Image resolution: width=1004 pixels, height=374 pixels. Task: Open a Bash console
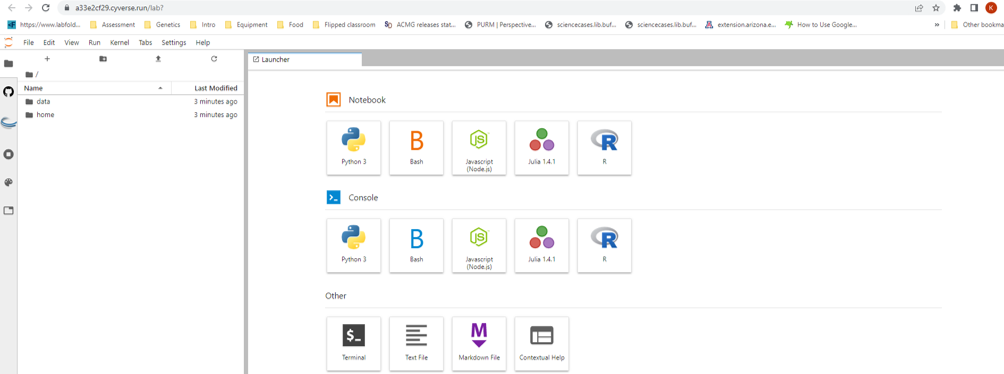[416, 245]
